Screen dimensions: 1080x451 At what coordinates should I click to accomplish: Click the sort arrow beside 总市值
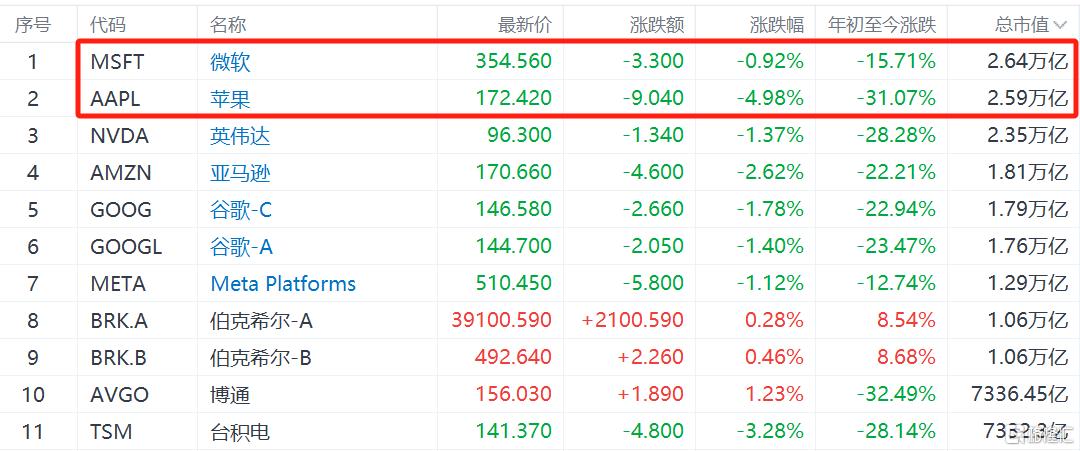(1061, 25)
